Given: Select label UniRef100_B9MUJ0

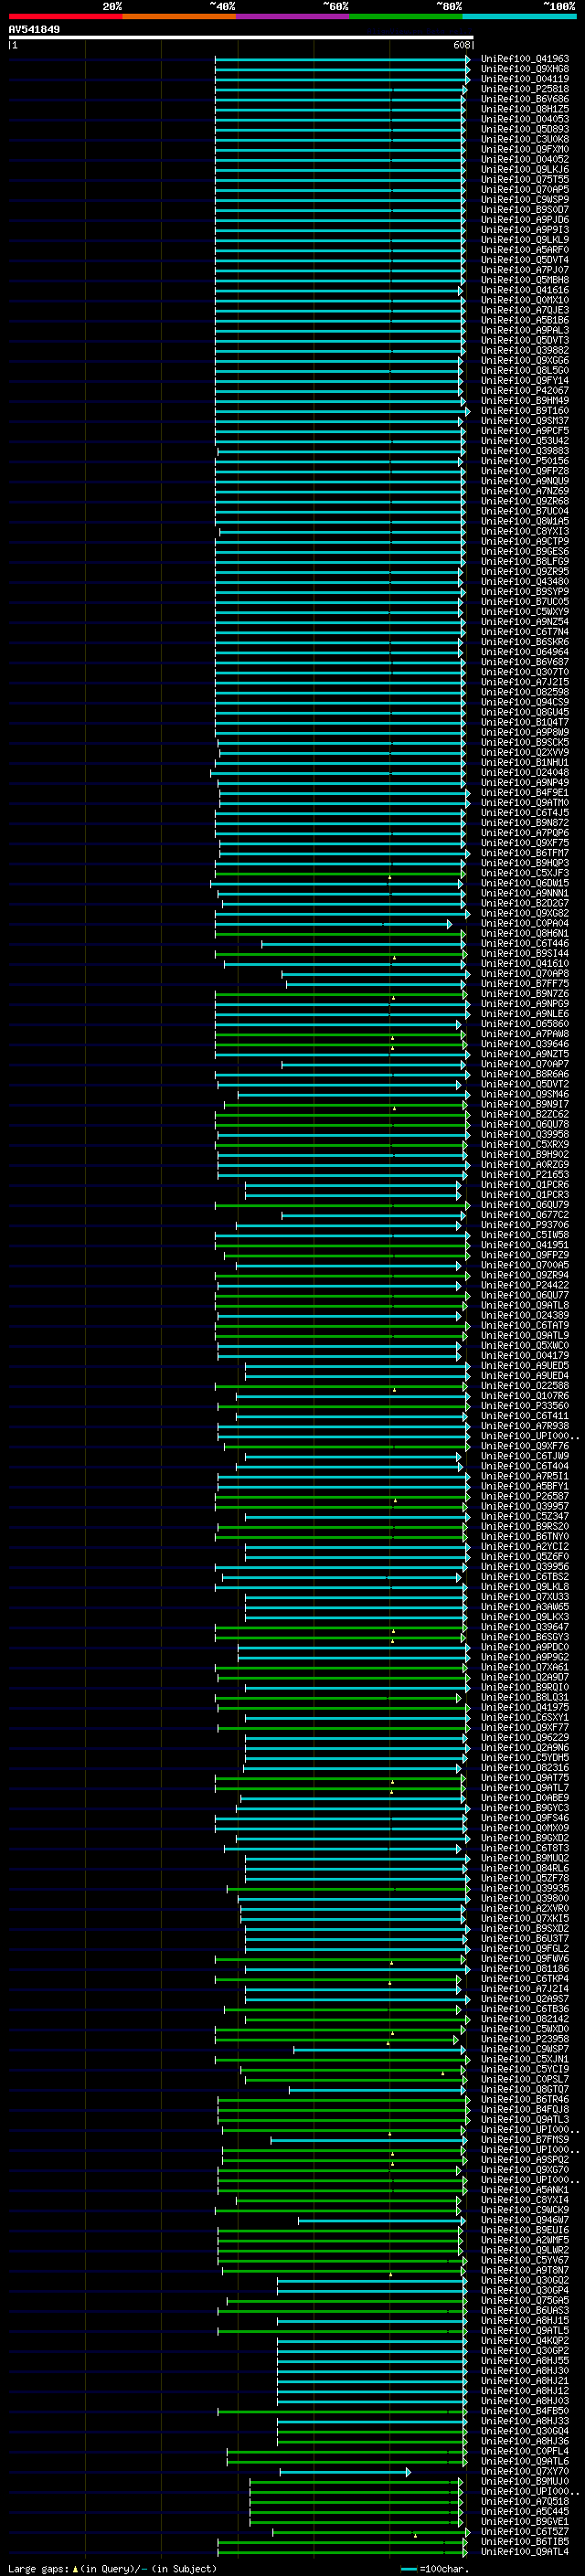Looking at the screenshot, I should pos(525,2481).
